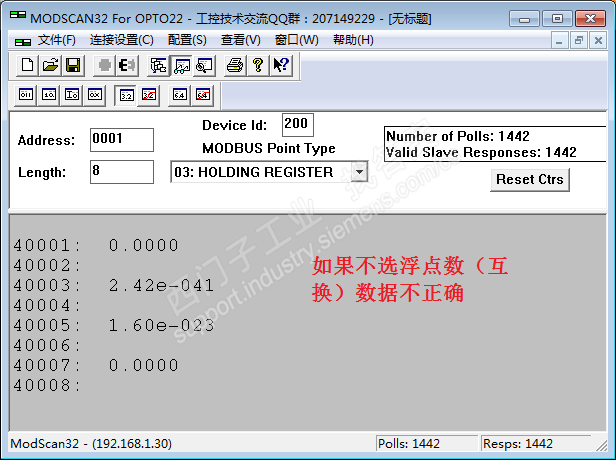Click the document icon beside 文件 menu
This screenshot has width=616, height=460.
click(x=23, y=41)
